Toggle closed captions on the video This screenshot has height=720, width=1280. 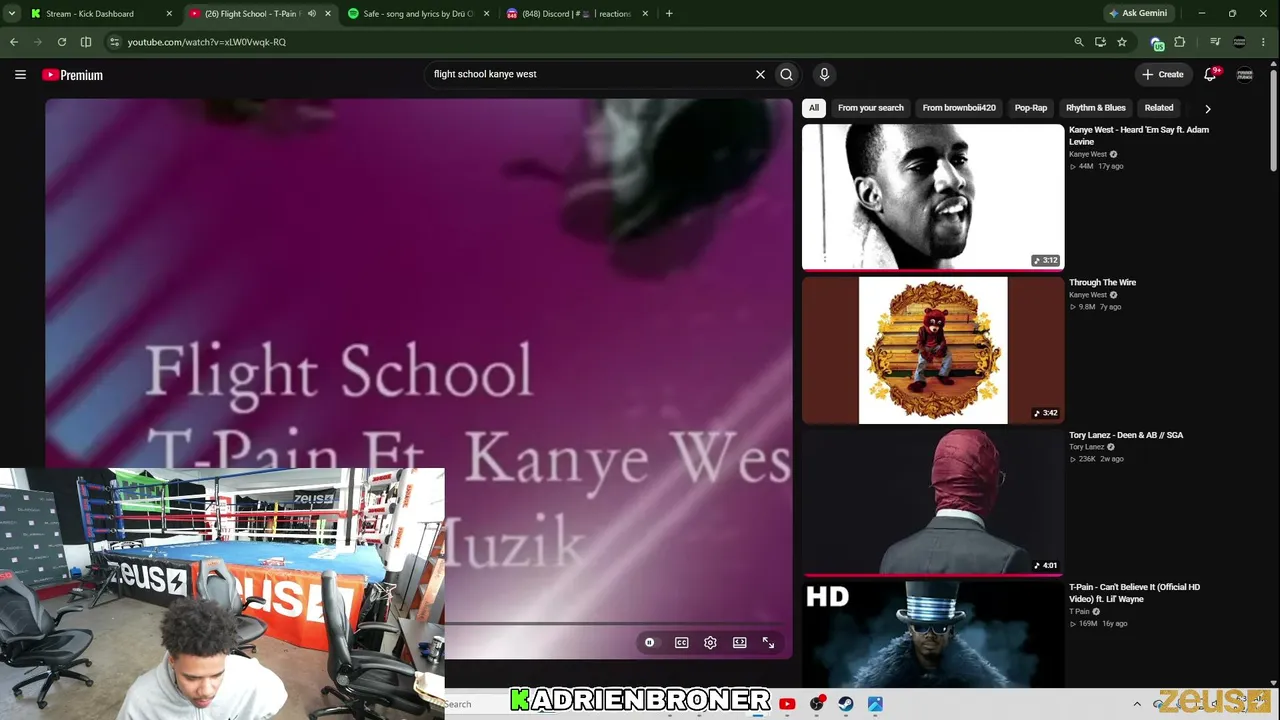(x=681, y=643)
